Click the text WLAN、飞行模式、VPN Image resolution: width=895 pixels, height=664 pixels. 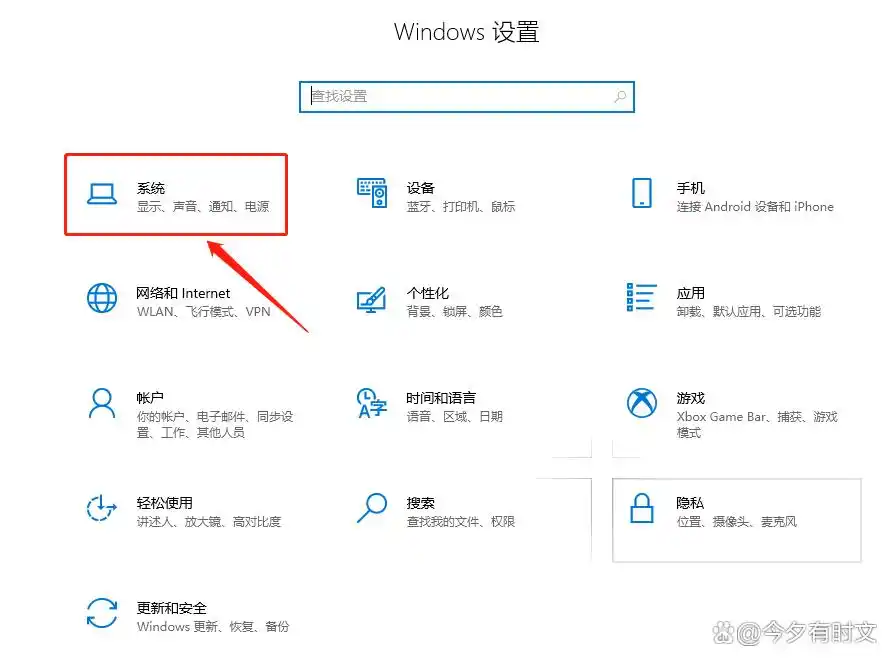pos(203,311)
